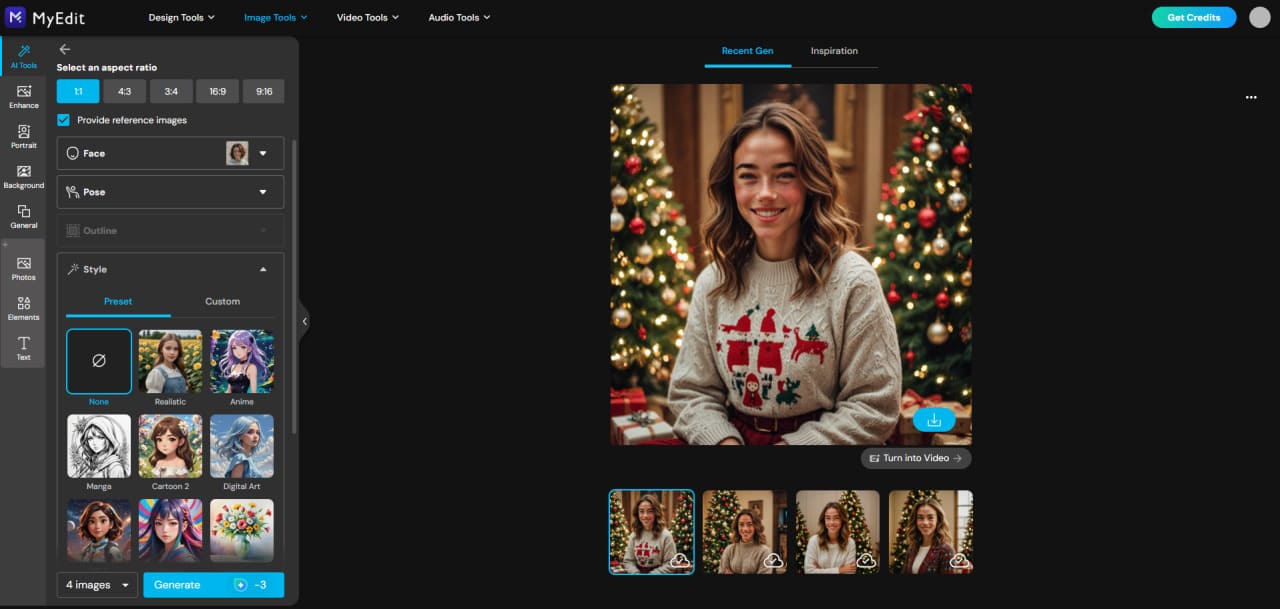Disable the Provide reference images checkbox
1280x609 pixels.
click(x=63, y=119)
